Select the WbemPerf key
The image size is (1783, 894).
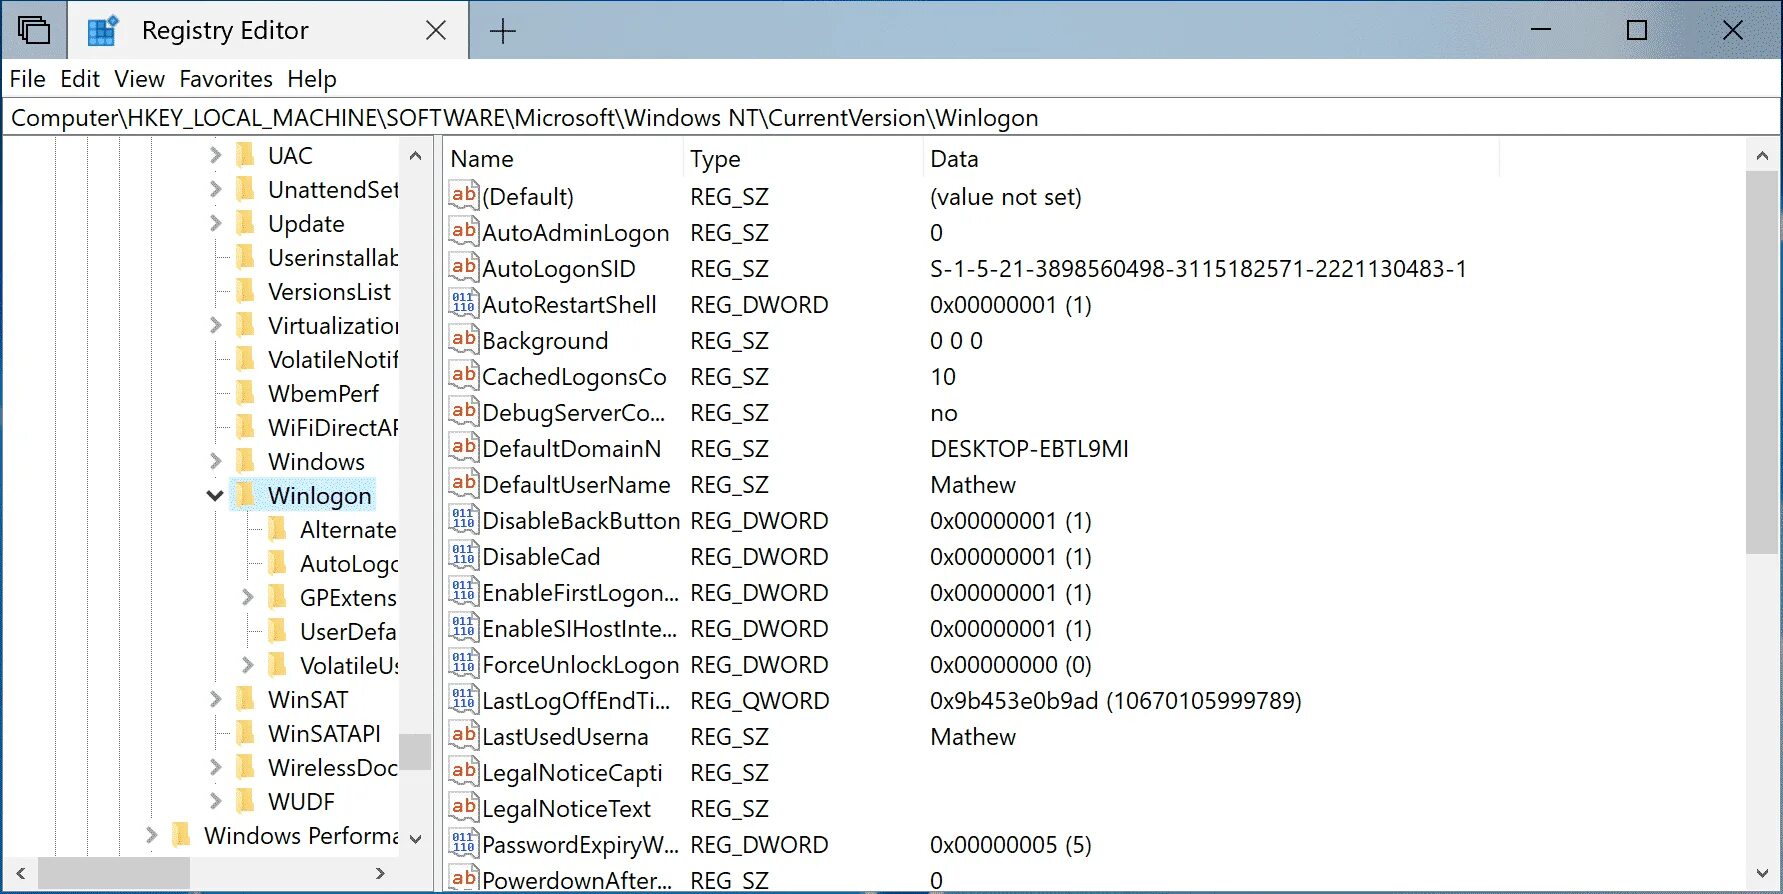pyautogui.click(x=323, y=393)
